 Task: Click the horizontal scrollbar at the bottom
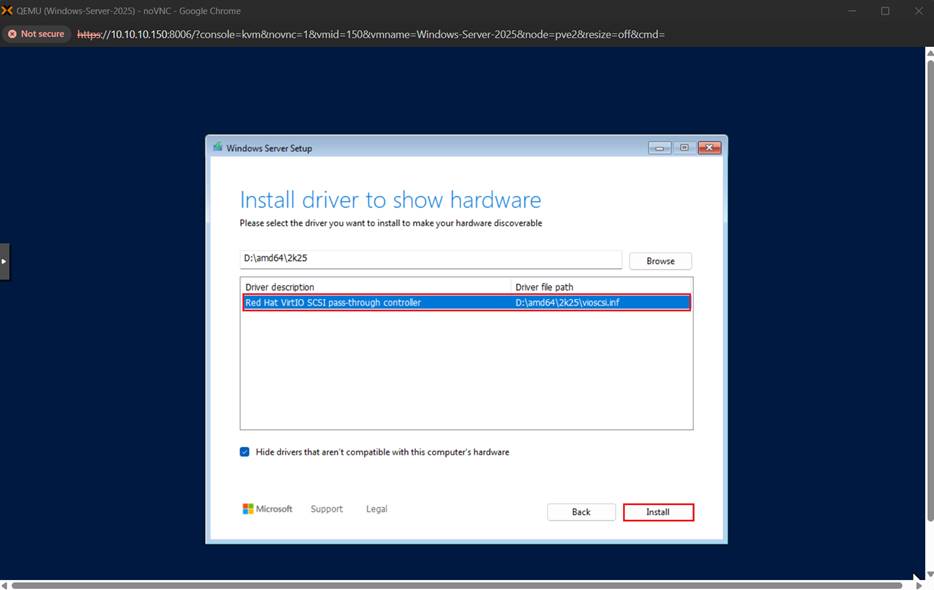(x=460, y=584)
